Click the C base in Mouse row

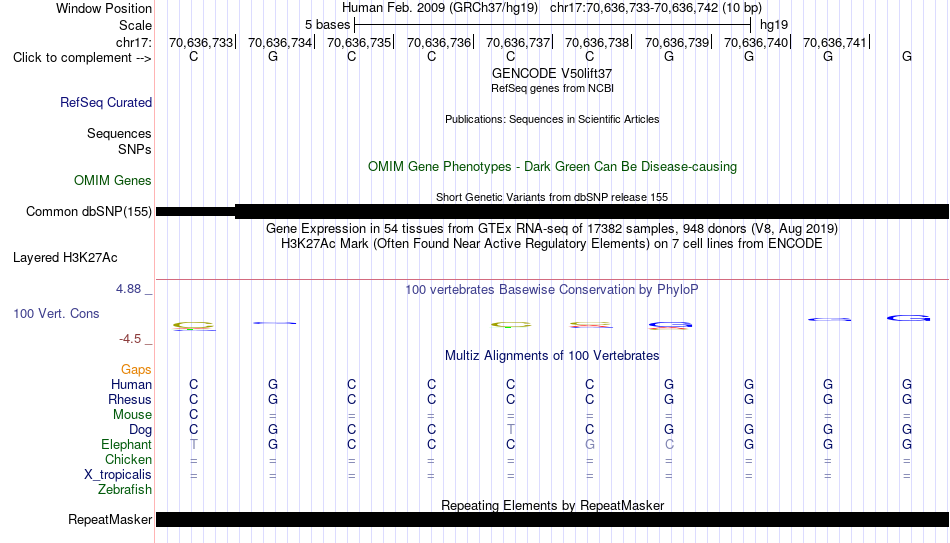194,415
